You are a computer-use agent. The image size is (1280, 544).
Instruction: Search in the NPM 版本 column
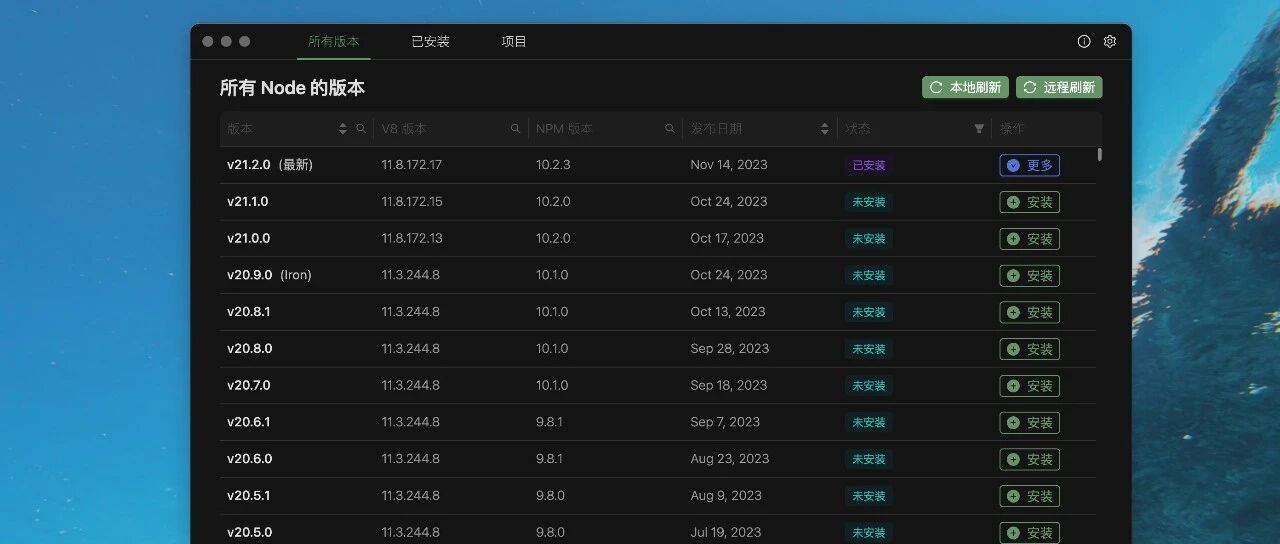point(670,129)
